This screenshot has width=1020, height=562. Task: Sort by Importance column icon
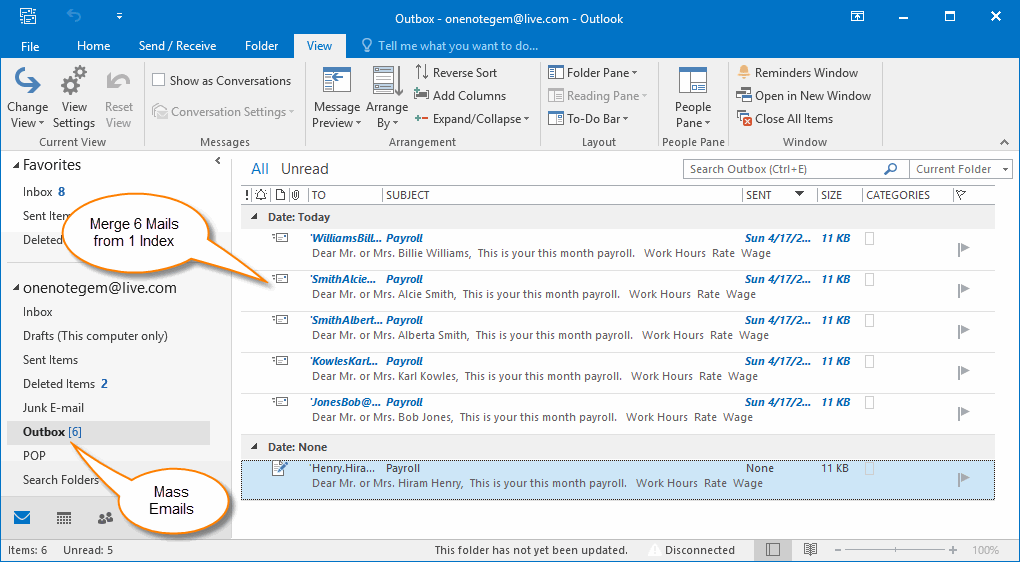247,195
